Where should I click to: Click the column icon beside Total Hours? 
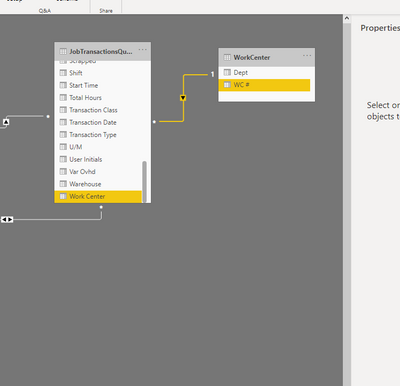63,97
